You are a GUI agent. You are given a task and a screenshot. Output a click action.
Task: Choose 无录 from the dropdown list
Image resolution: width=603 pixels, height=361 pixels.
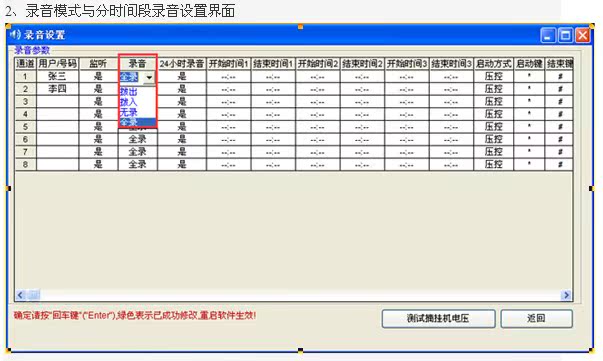tap(128, 112)
